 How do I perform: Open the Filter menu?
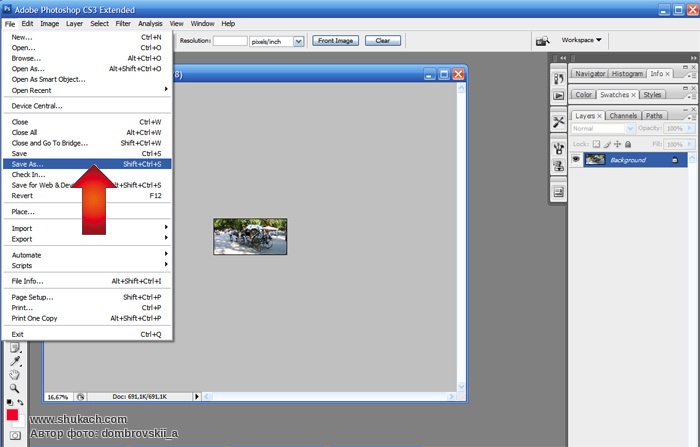[123, 24]
